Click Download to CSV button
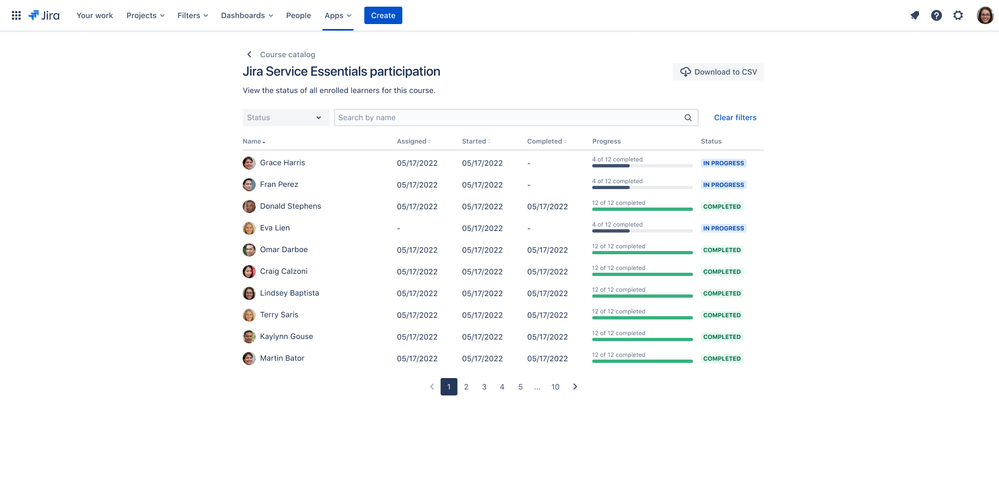The image size is (999, 489). coord(718,72)
